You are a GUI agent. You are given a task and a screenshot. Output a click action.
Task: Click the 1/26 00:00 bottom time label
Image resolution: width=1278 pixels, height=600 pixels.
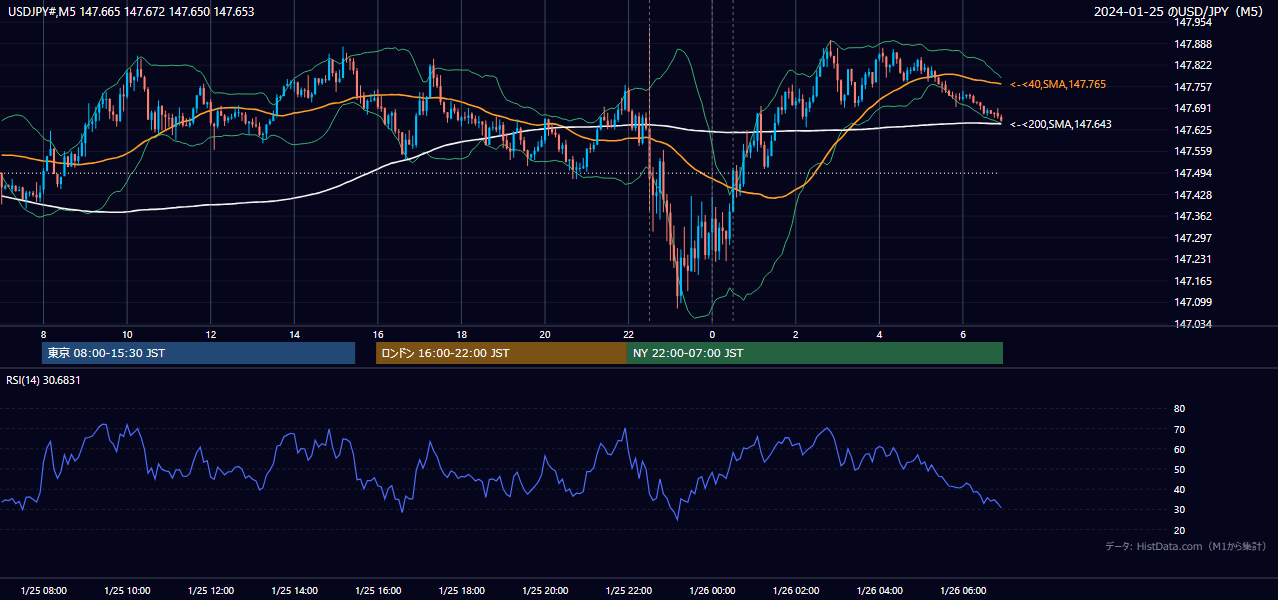pyautogui.click(x=712, y=591)
